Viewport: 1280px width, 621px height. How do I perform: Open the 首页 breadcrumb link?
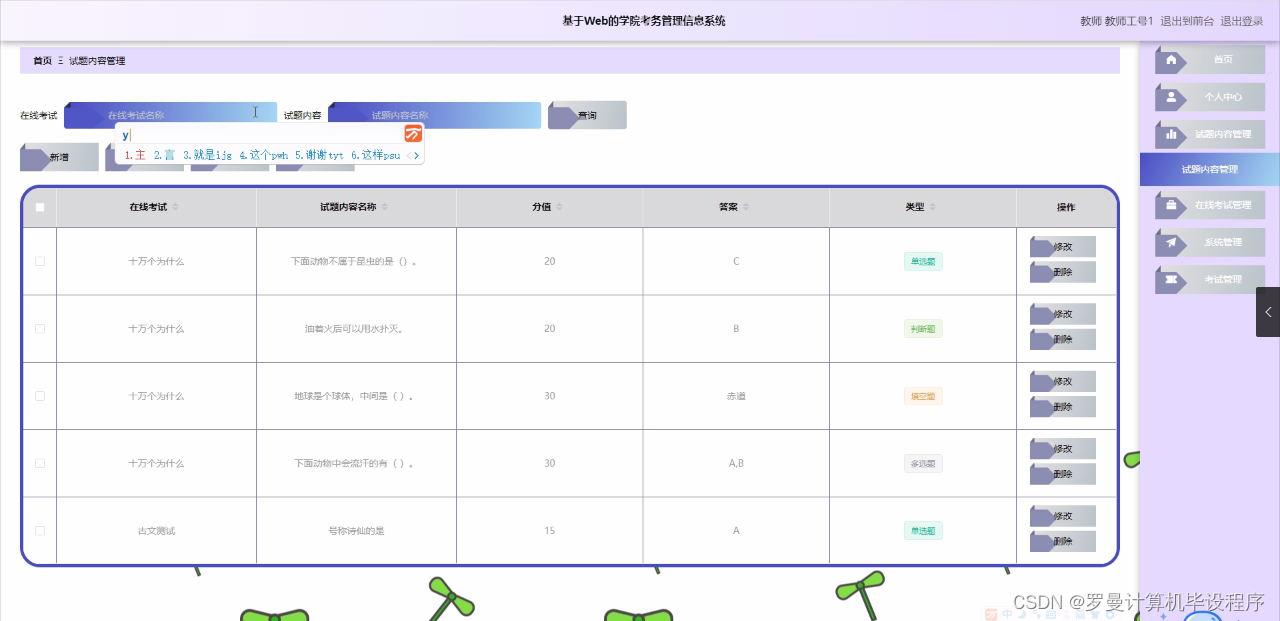tap(40, 60)
